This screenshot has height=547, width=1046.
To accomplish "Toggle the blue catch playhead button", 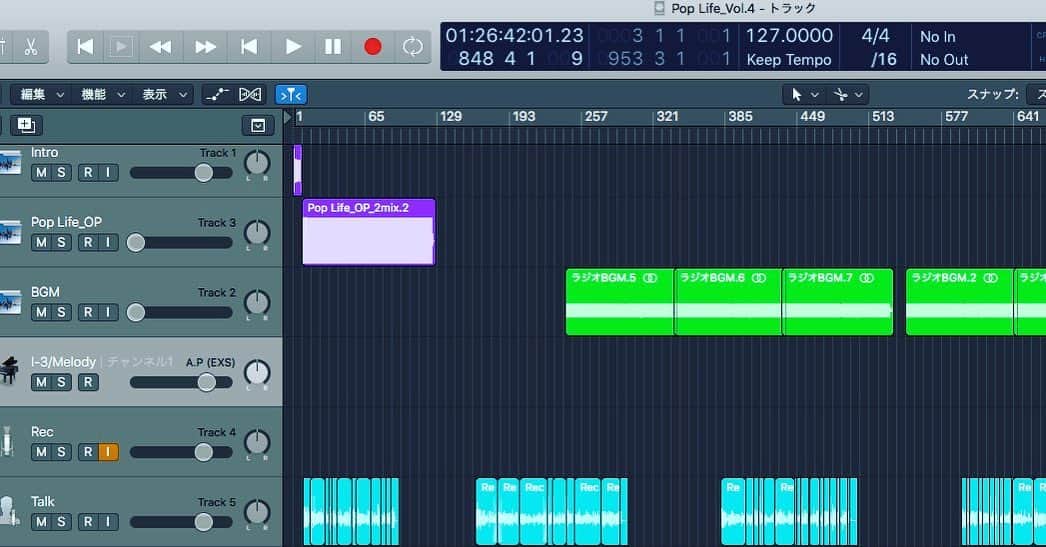I will [292, 95].
